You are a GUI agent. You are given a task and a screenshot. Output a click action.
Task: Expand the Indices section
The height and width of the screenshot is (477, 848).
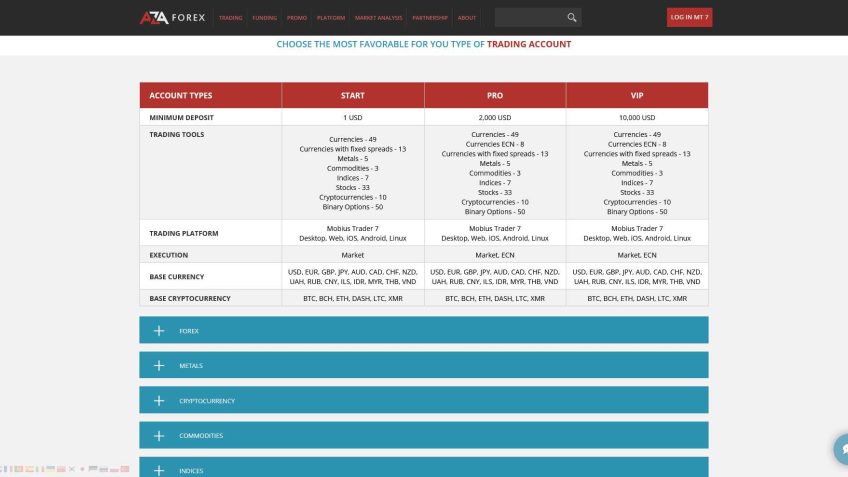click(423, 468)
